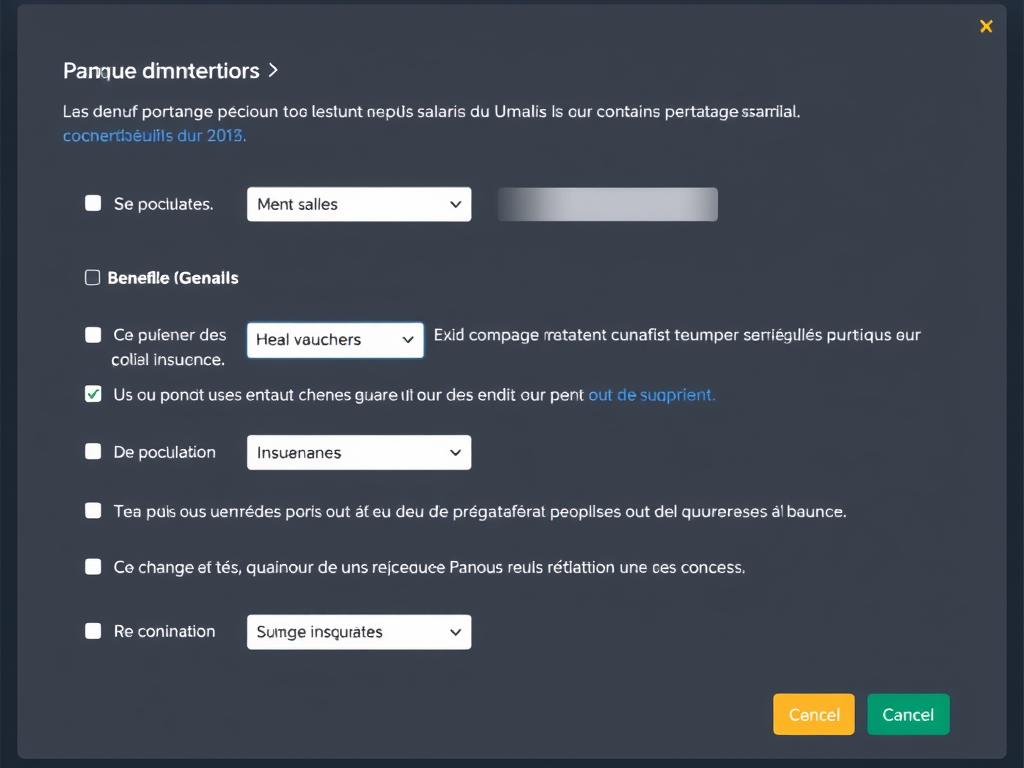Open the Insuenanes dropdown
1024x768 pixels.
tap(358, 453)
